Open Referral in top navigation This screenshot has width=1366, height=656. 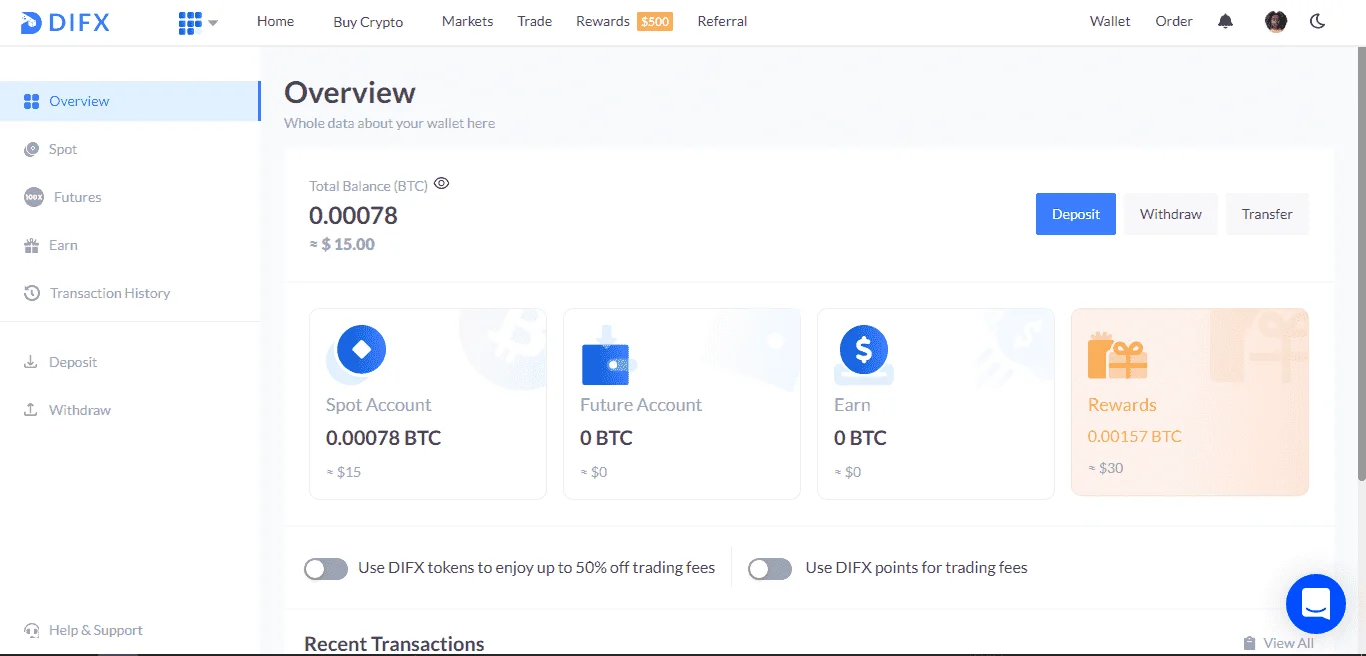722,21
